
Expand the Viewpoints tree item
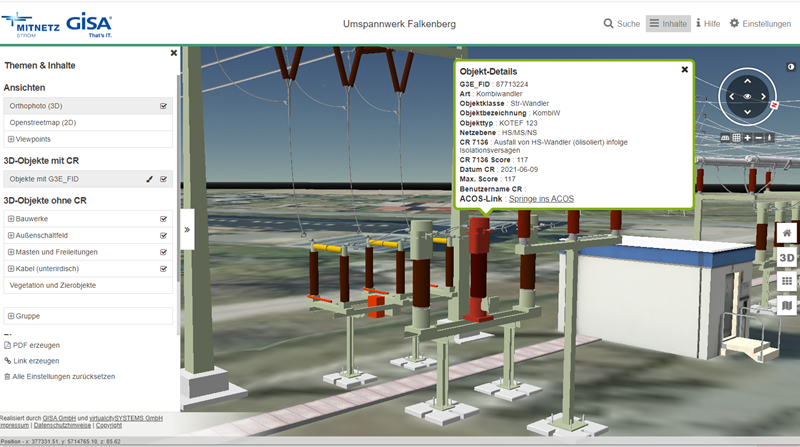tap(11, 139)
